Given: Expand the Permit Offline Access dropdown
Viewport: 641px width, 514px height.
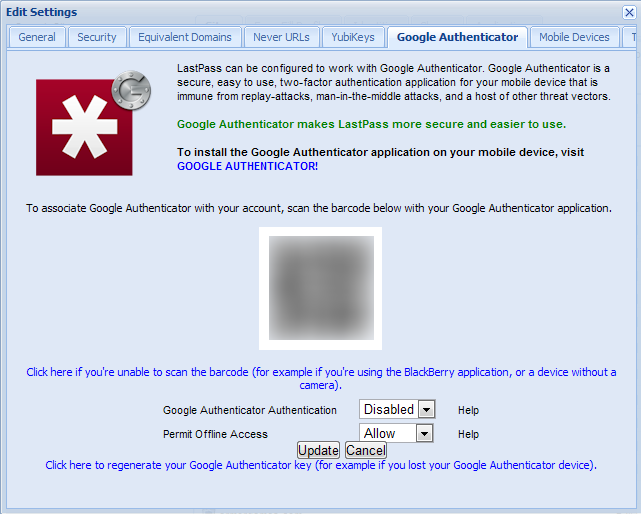Looking at the screenshot, I should (396, 433).
